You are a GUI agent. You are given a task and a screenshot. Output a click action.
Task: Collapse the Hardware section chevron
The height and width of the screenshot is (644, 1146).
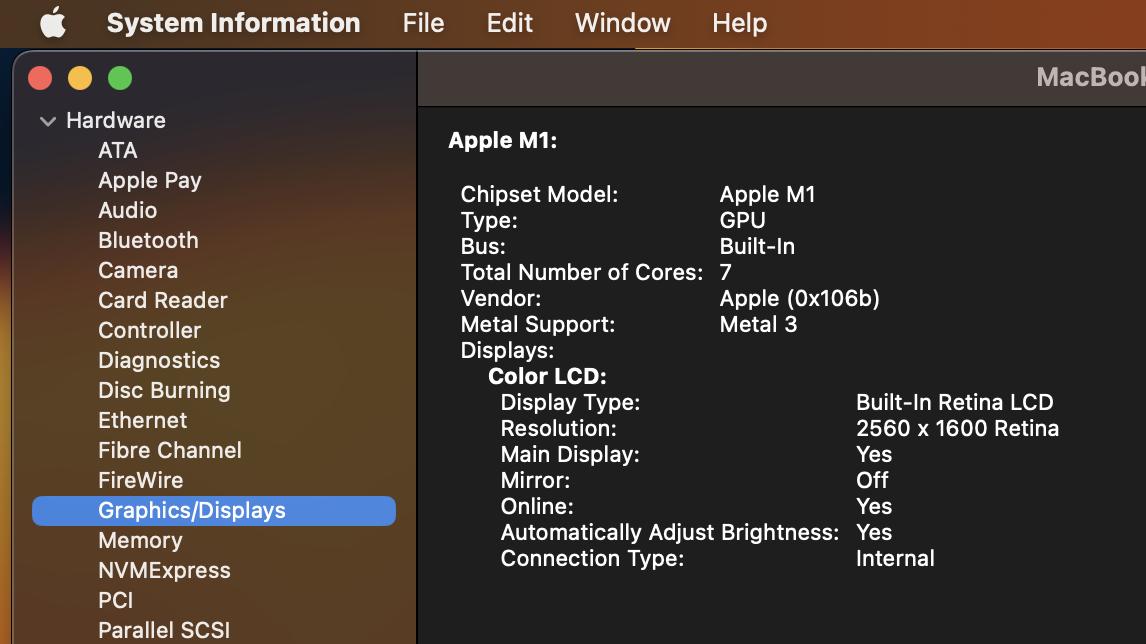pyautogui.click(x=48, y=121)
